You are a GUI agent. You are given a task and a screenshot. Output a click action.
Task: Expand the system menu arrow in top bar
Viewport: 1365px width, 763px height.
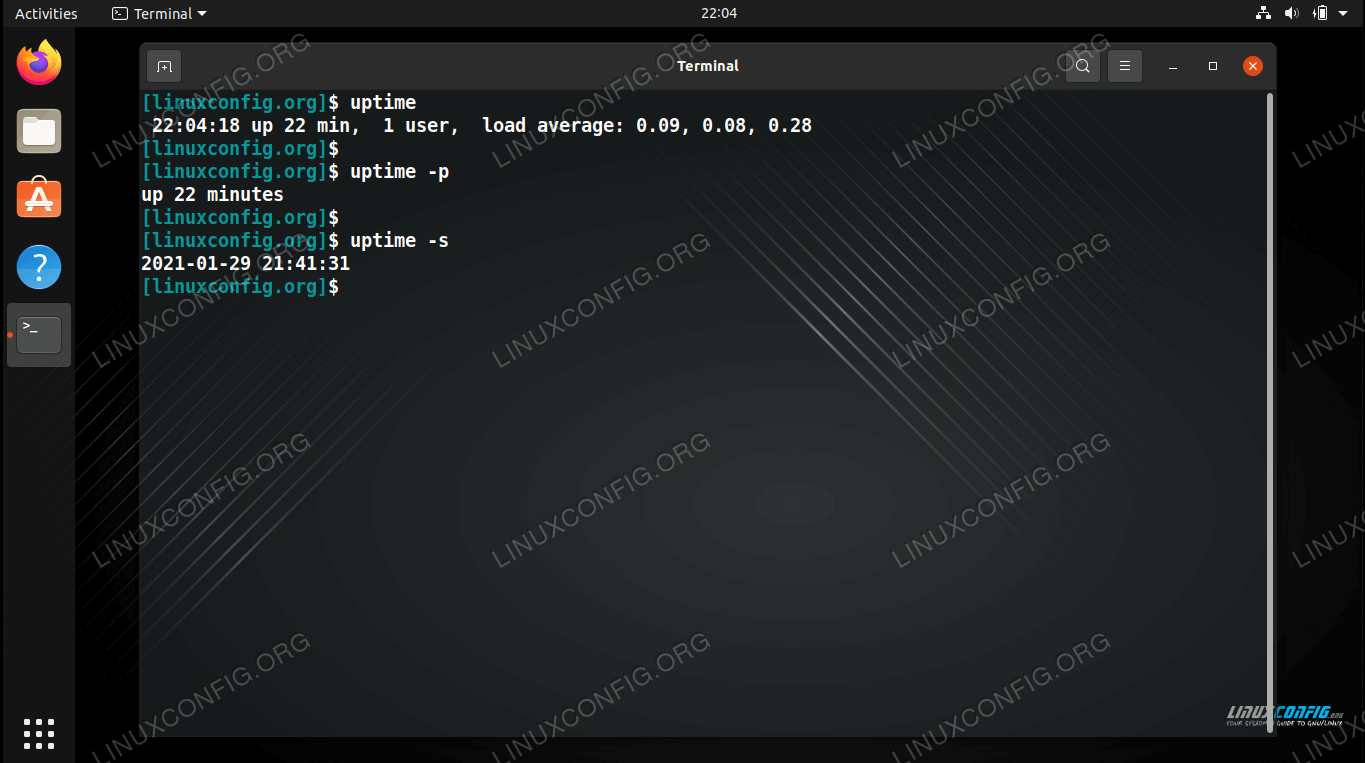(1345, 13)
